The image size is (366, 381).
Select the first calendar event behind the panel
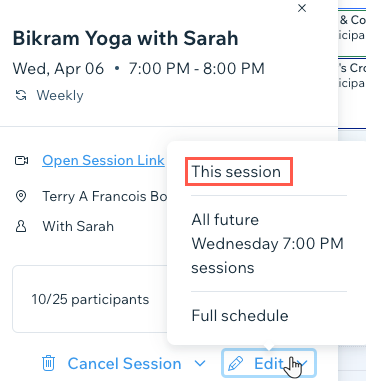352,27
